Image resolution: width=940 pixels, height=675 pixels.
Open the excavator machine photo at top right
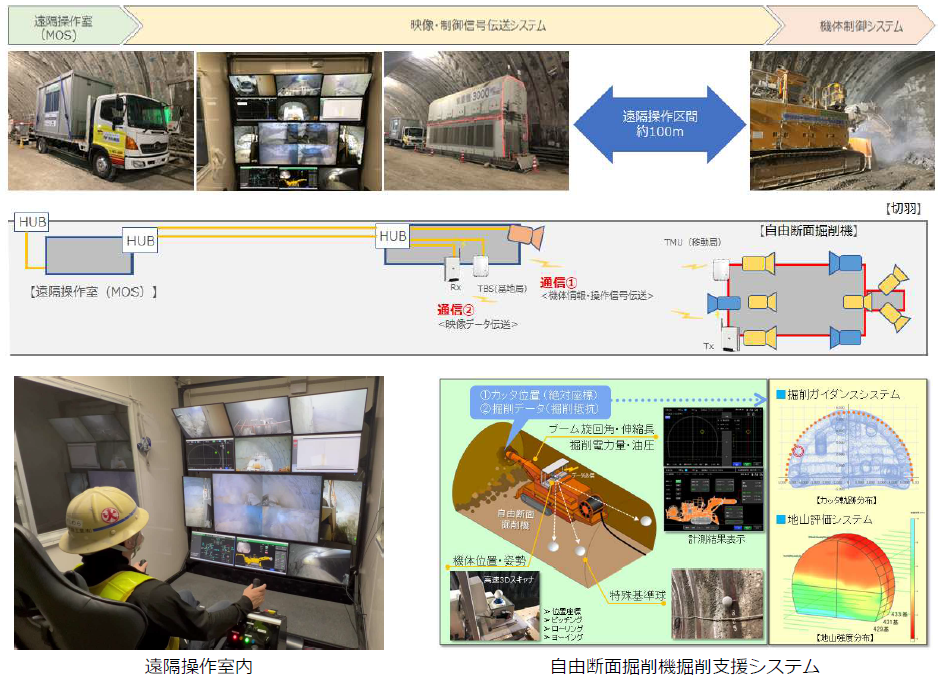click(x=842, y=120)
